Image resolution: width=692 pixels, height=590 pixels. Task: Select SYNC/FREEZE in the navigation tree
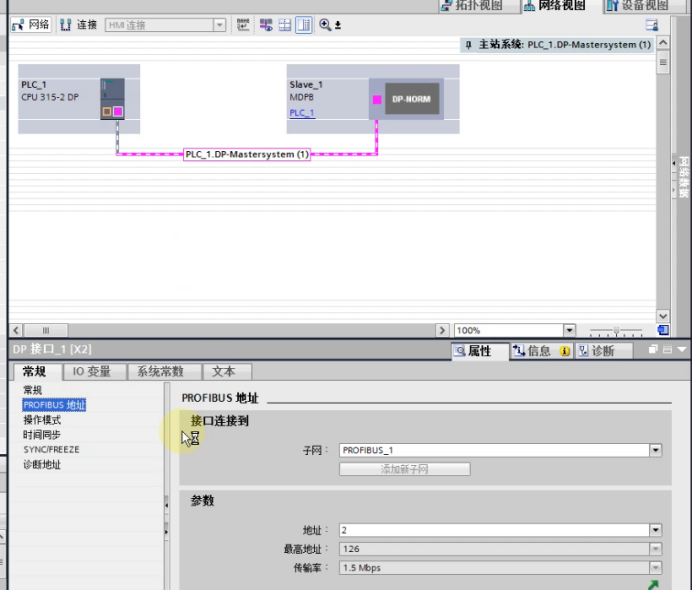point(52,450)
